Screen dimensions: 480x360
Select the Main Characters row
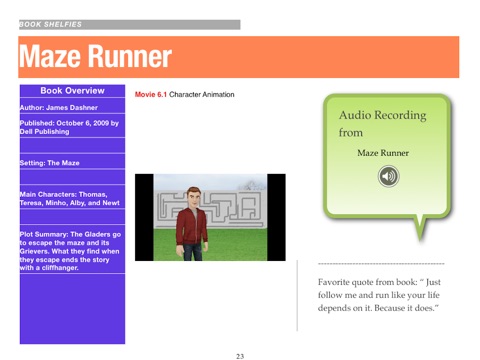(72, 198)
